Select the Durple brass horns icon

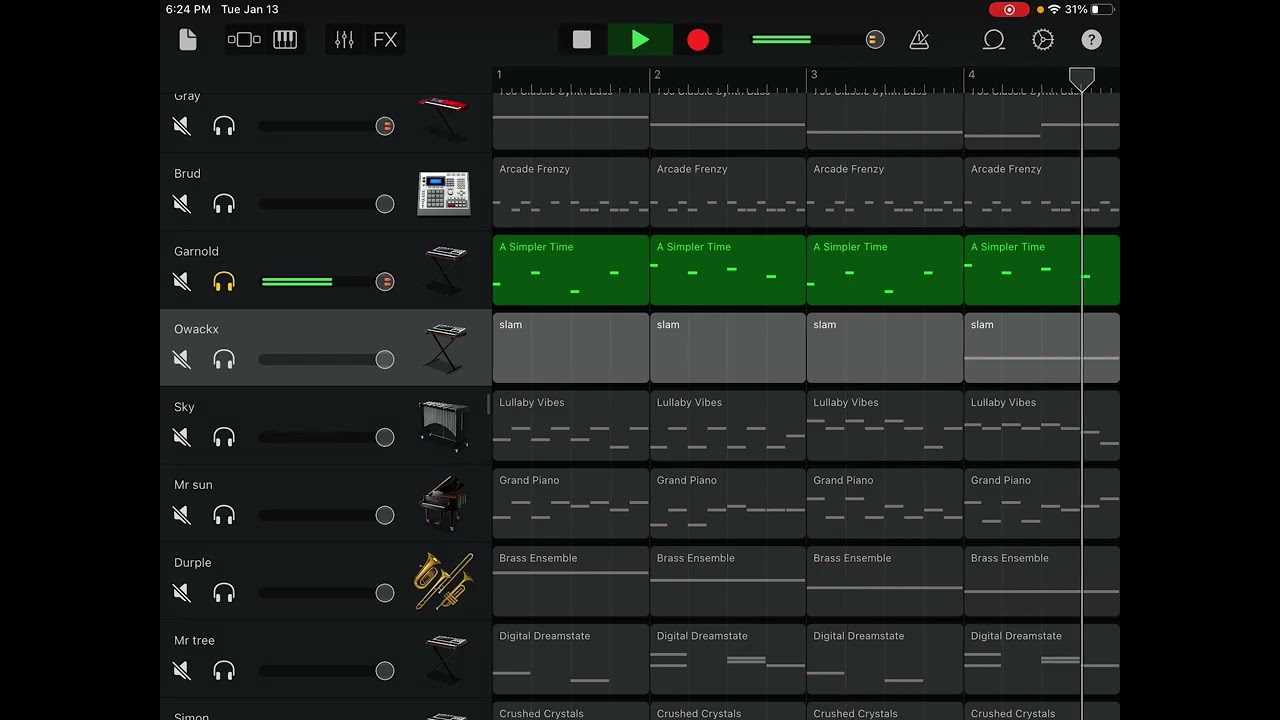pos(444,581)
